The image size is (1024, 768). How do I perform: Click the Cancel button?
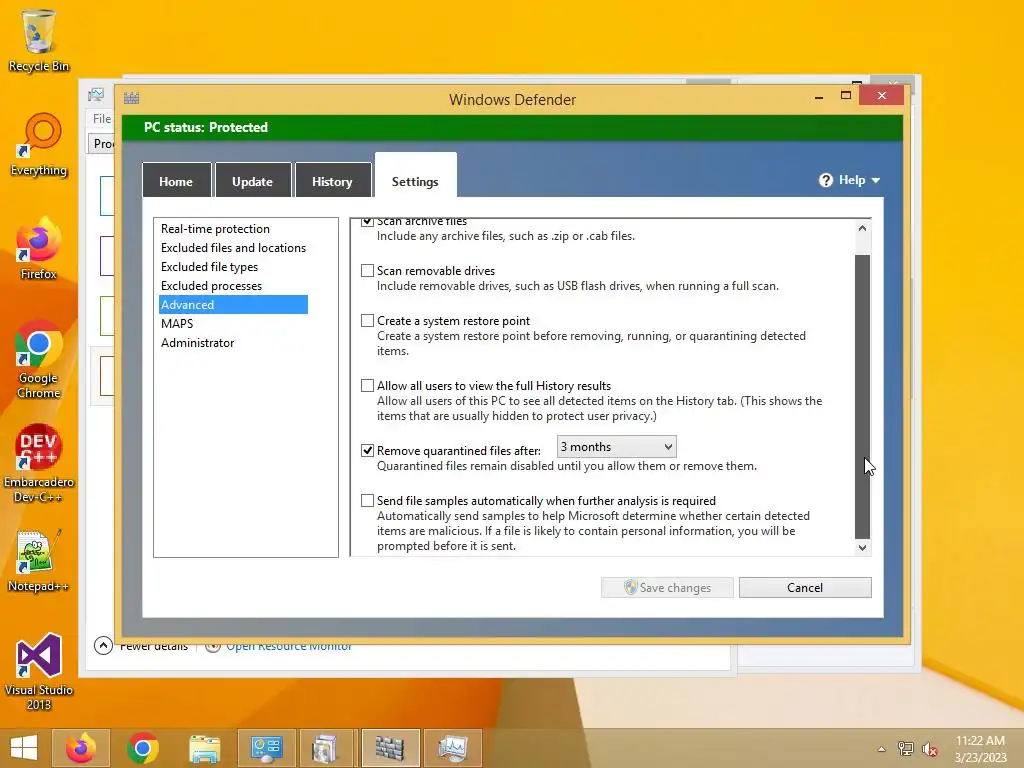coord(805,587)
